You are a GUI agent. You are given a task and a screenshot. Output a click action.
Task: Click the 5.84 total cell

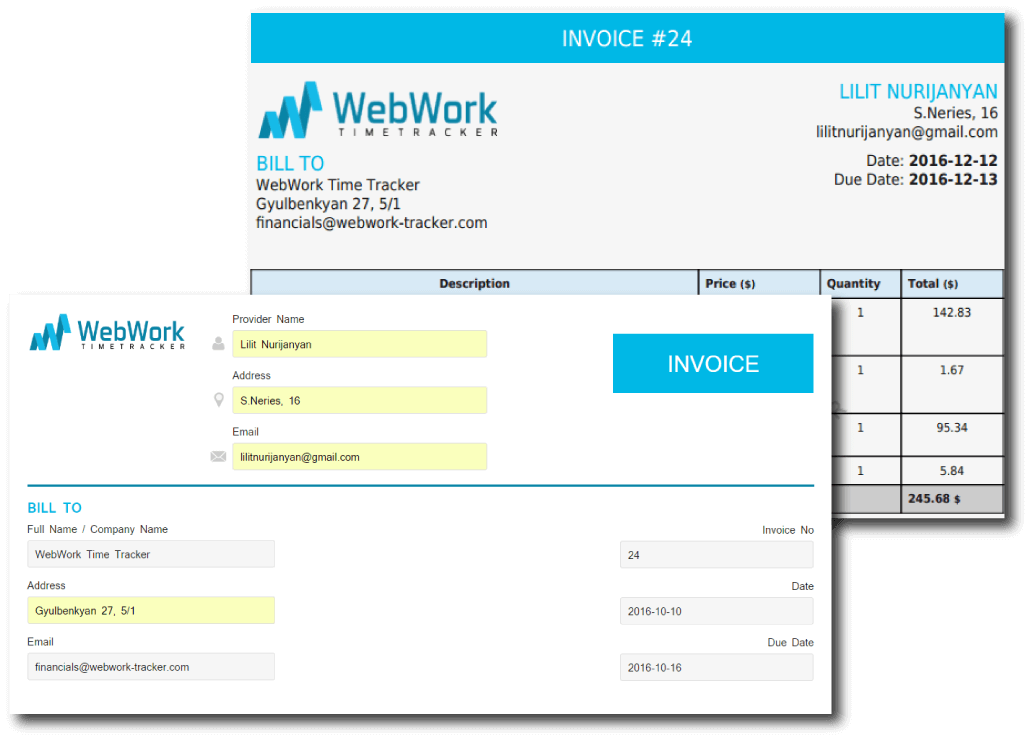pos(952,471)
